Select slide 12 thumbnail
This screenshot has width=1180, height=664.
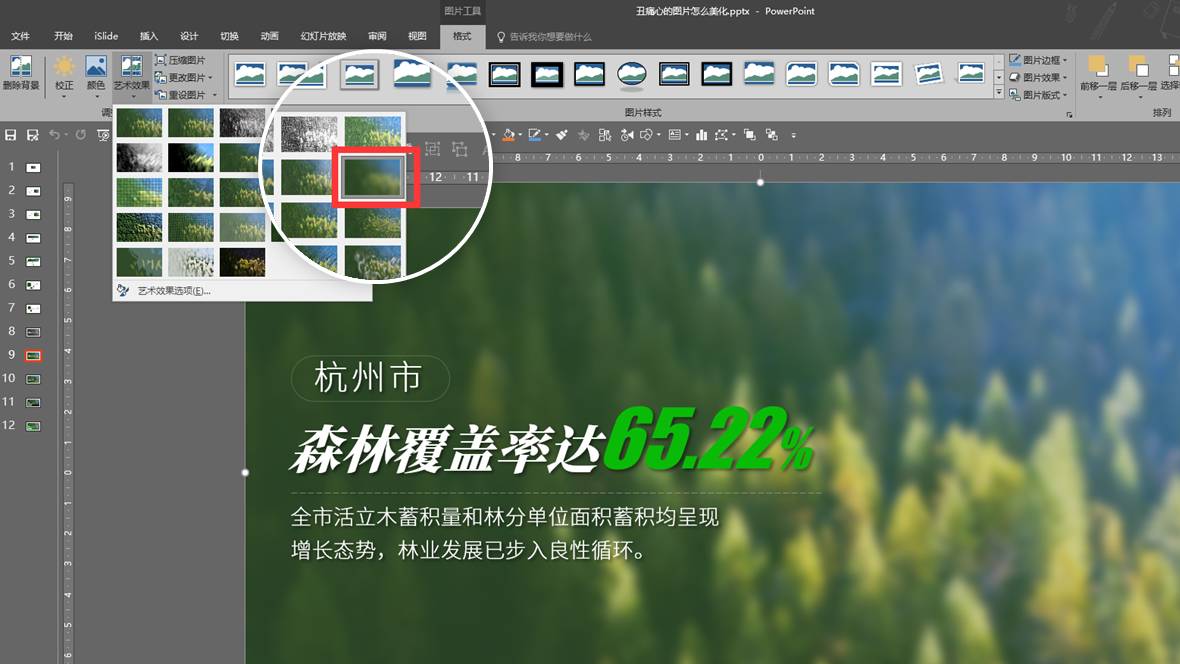[33, 426]
